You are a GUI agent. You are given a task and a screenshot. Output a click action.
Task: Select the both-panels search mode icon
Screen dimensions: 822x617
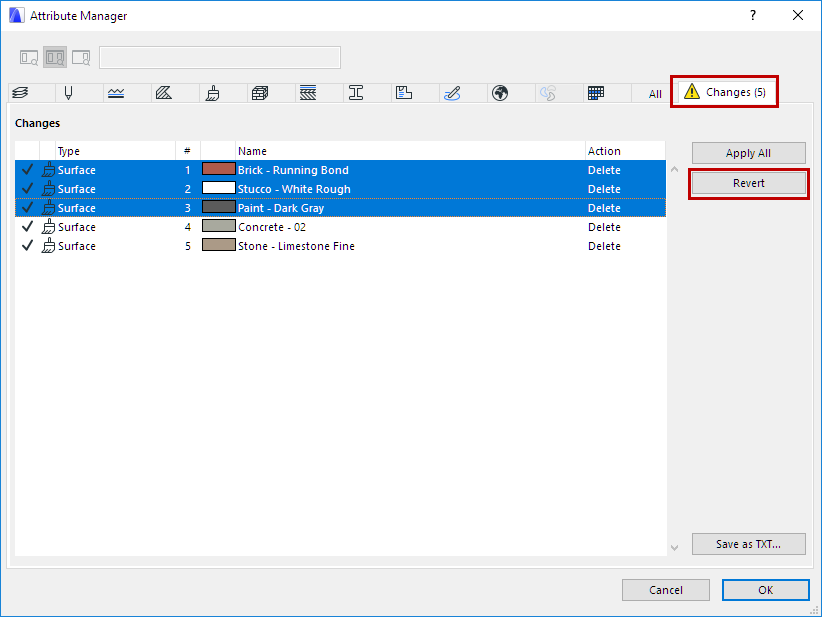click(55, 57)
